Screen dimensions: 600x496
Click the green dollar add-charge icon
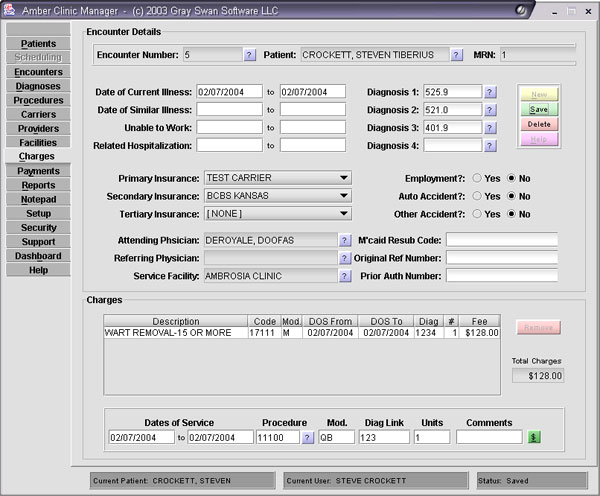534,437
